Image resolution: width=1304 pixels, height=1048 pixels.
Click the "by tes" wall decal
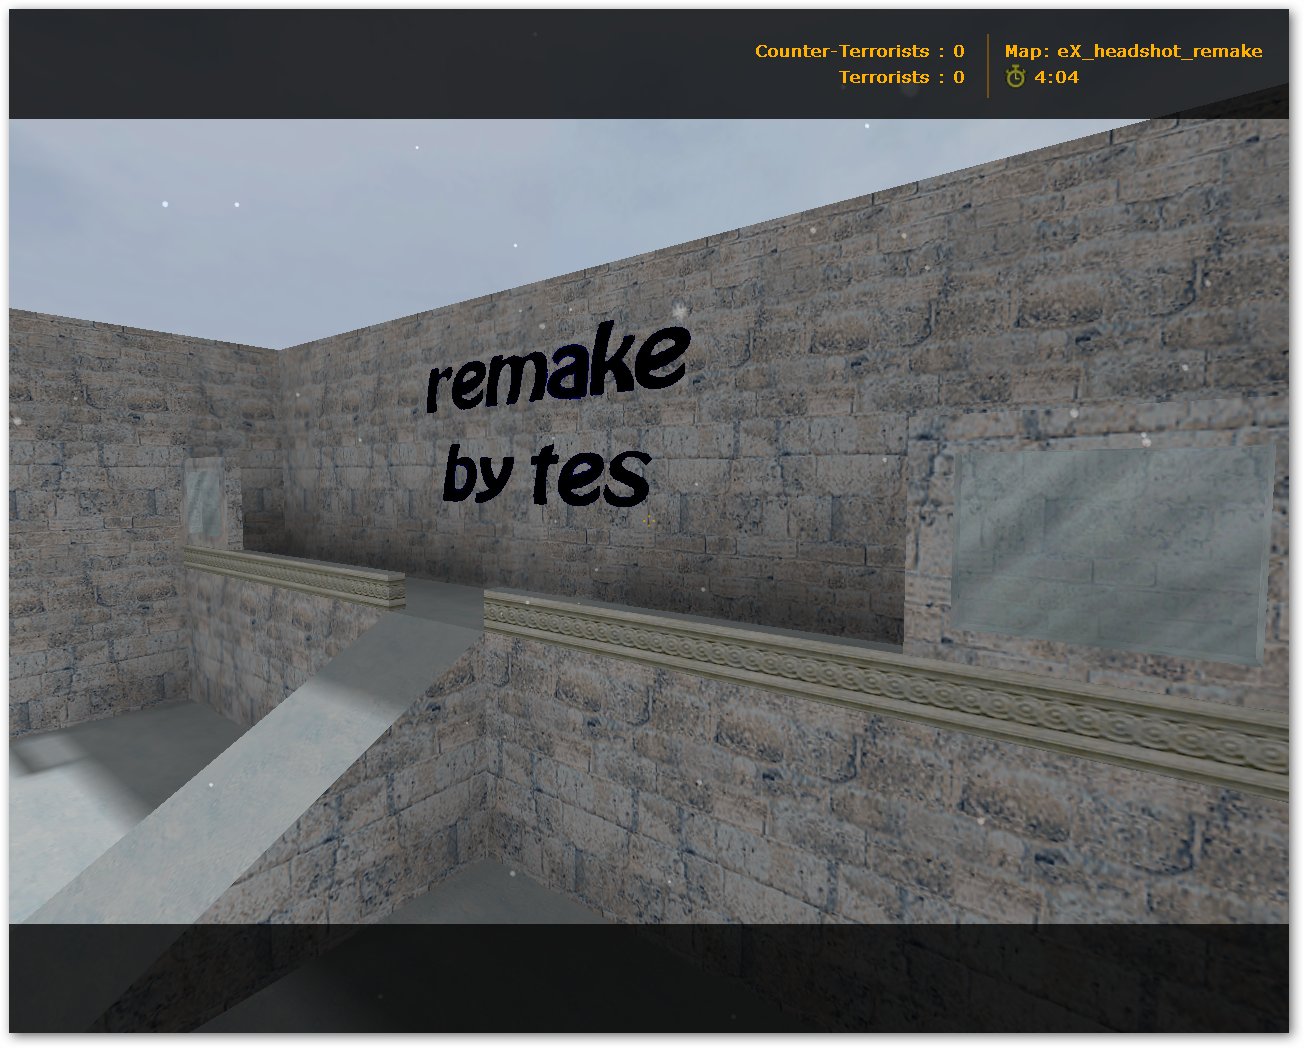pos(546,474)
